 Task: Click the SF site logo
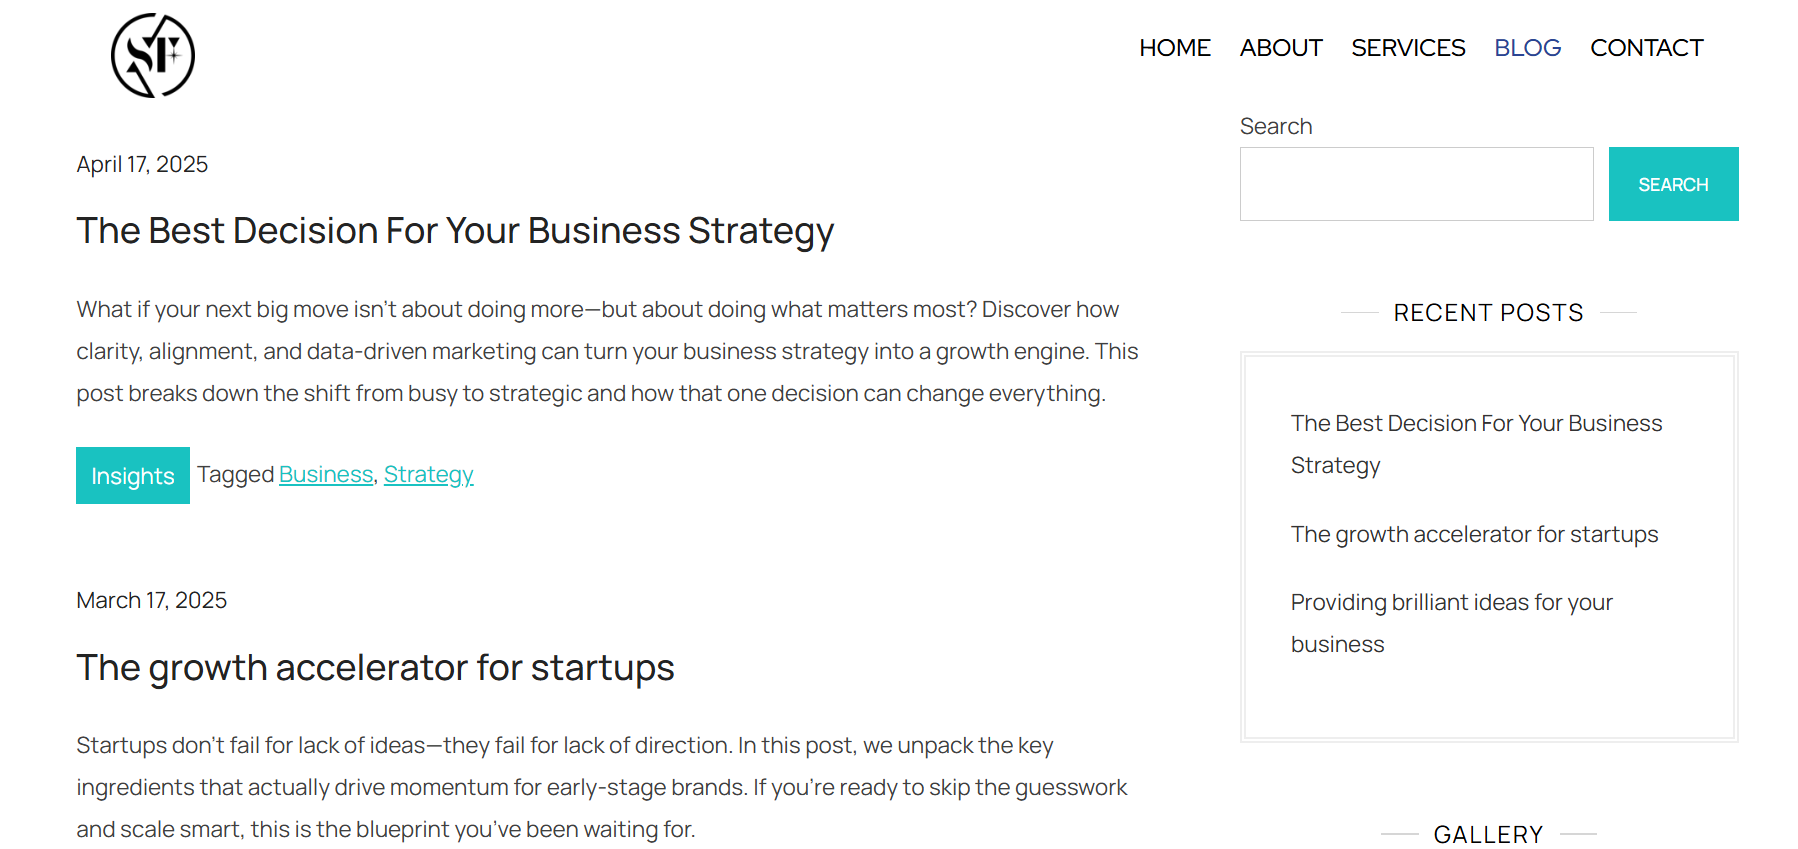153,55
